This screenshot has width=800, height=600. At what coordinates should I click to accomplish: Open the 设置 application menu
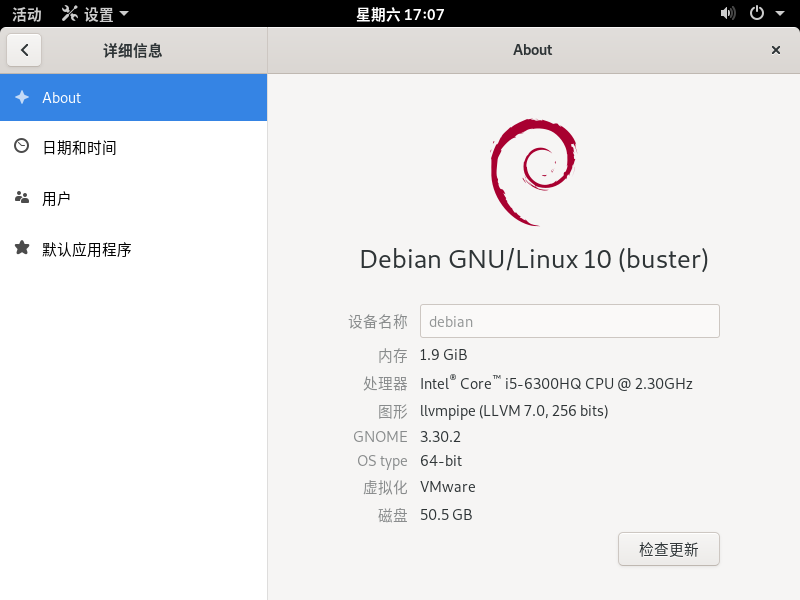(95, 14)
